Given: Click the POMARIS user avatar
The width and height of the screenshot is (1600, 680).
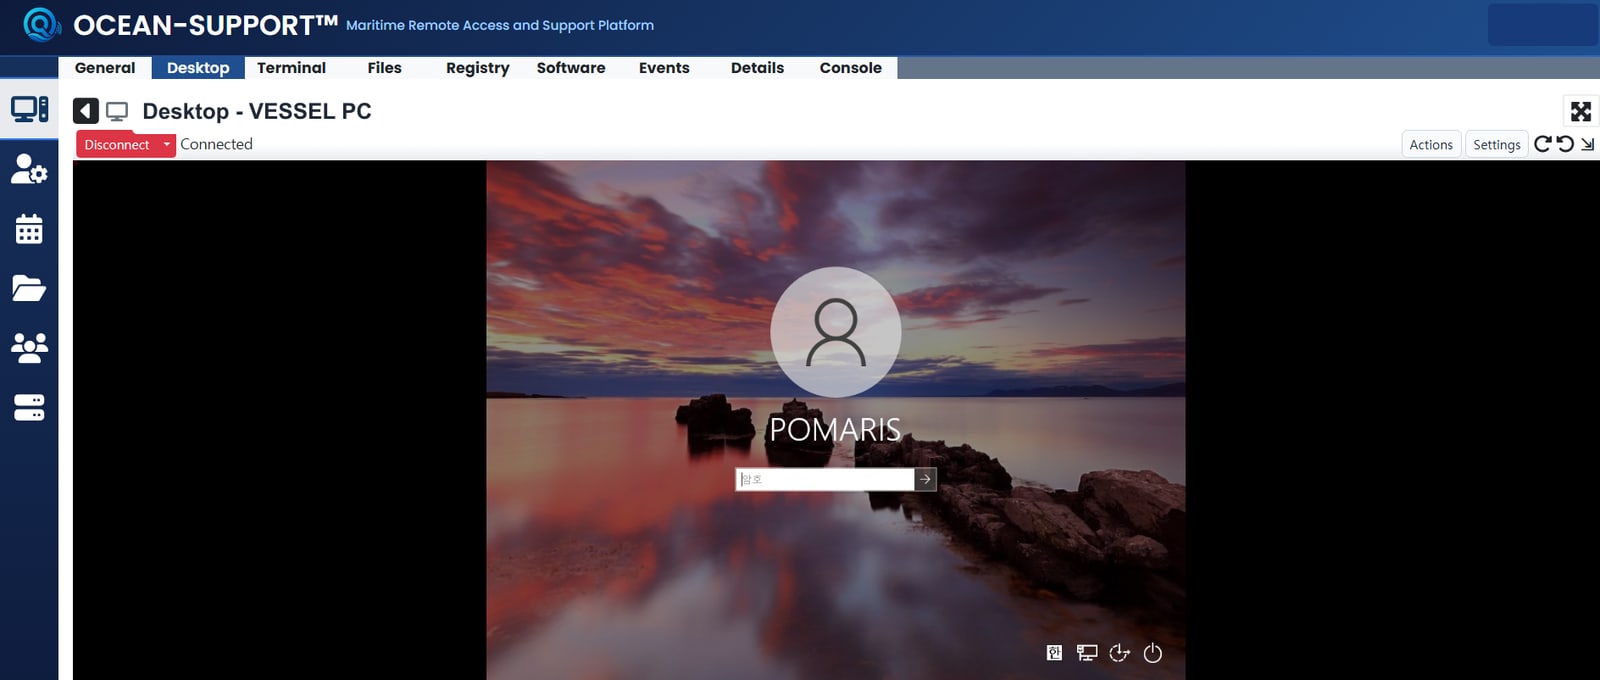Looking at the screenshot, I should (836, 332).
